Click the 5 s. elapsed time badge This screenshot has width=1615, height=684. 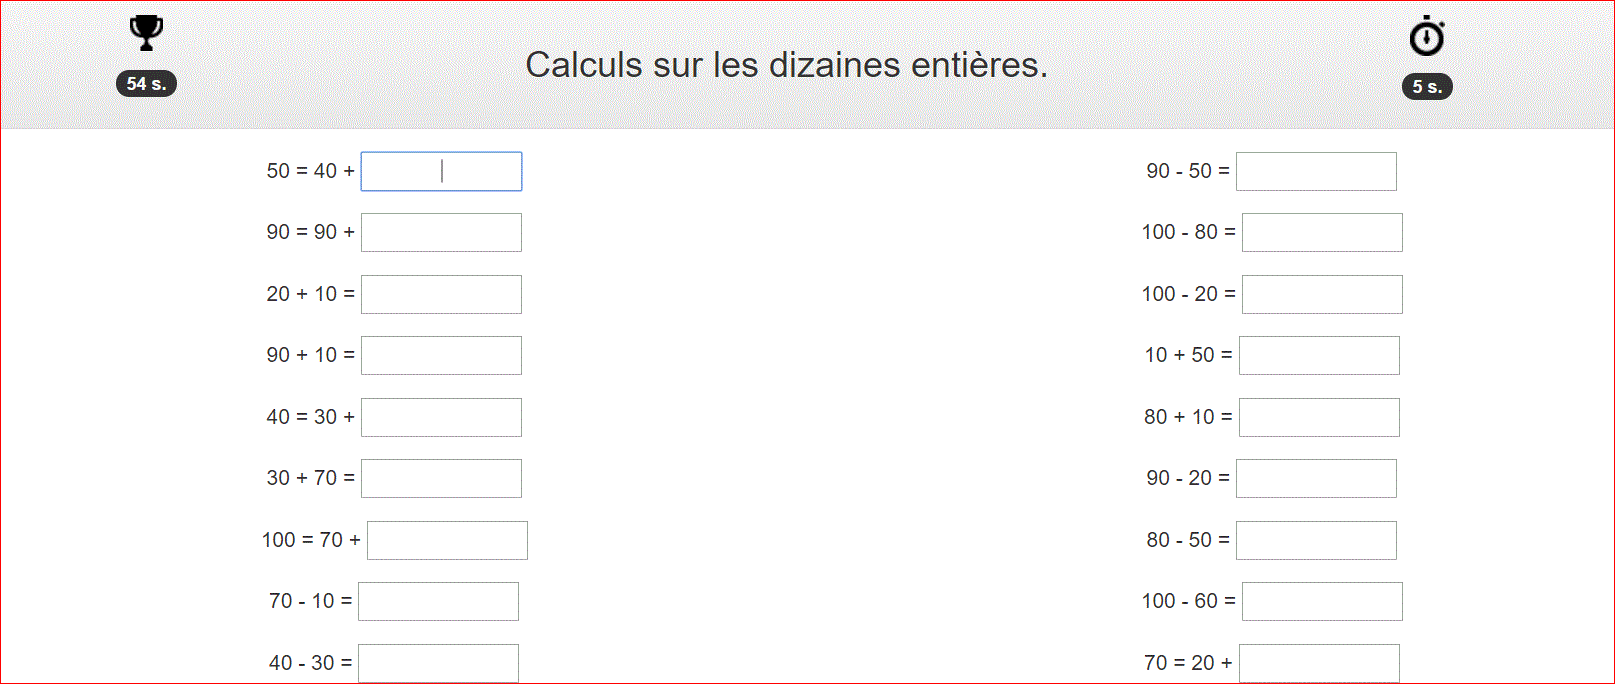tap(1427, 87)
